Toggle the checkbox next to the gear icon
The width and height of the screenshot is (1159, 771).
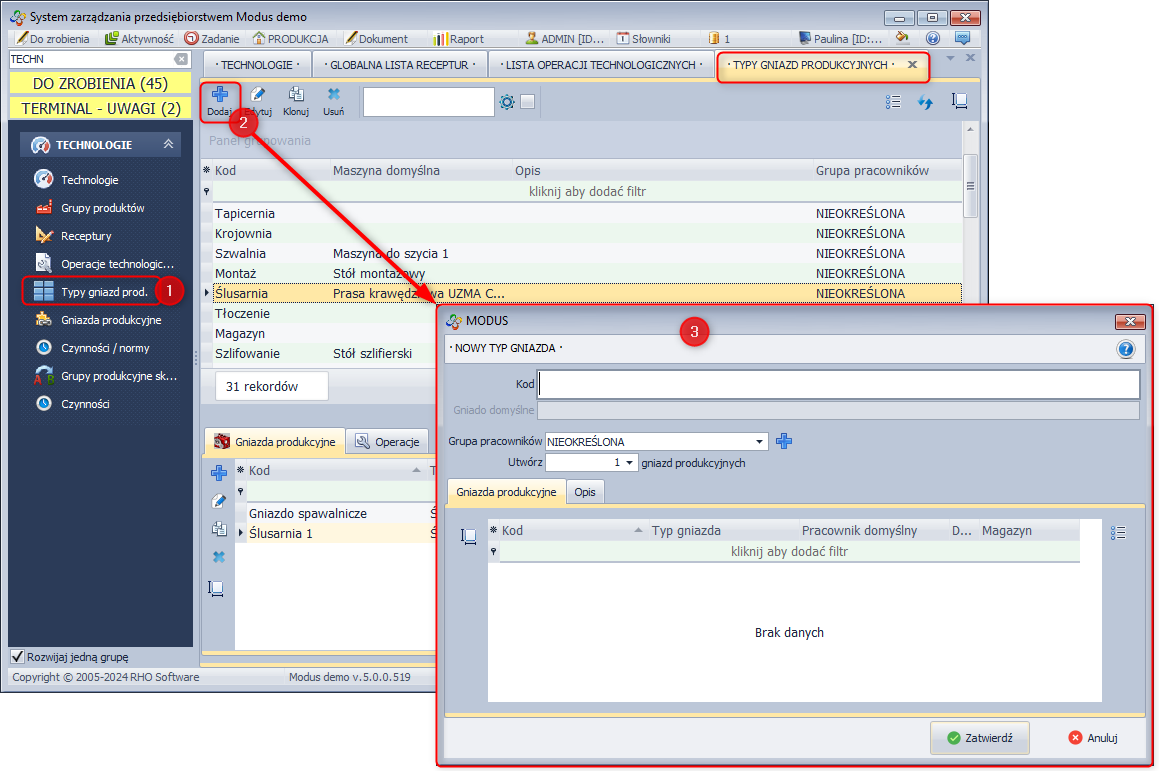528,102
